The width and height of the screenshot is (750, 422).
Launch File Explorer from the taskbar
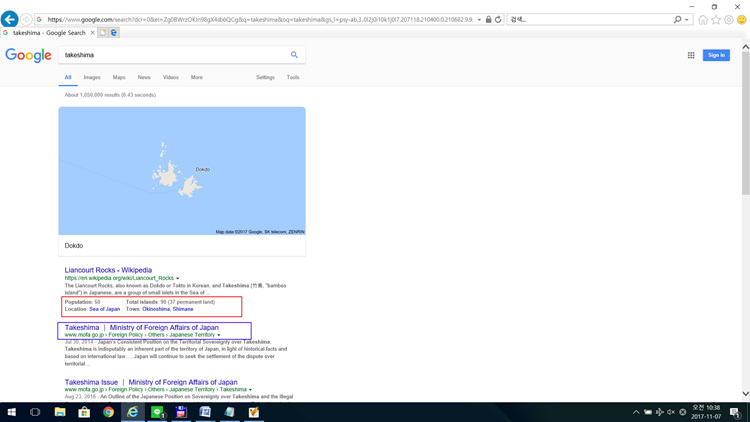click(60, 412)
